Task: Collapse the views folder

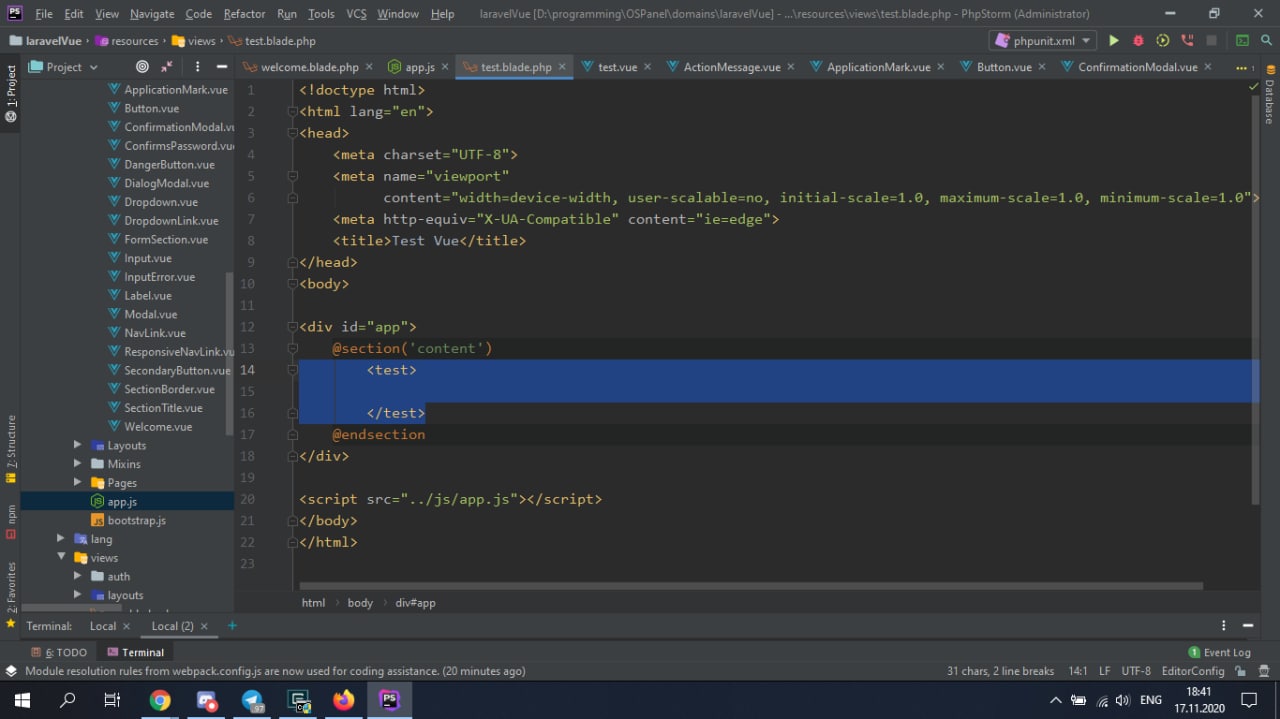Action: tap(61, 558)
